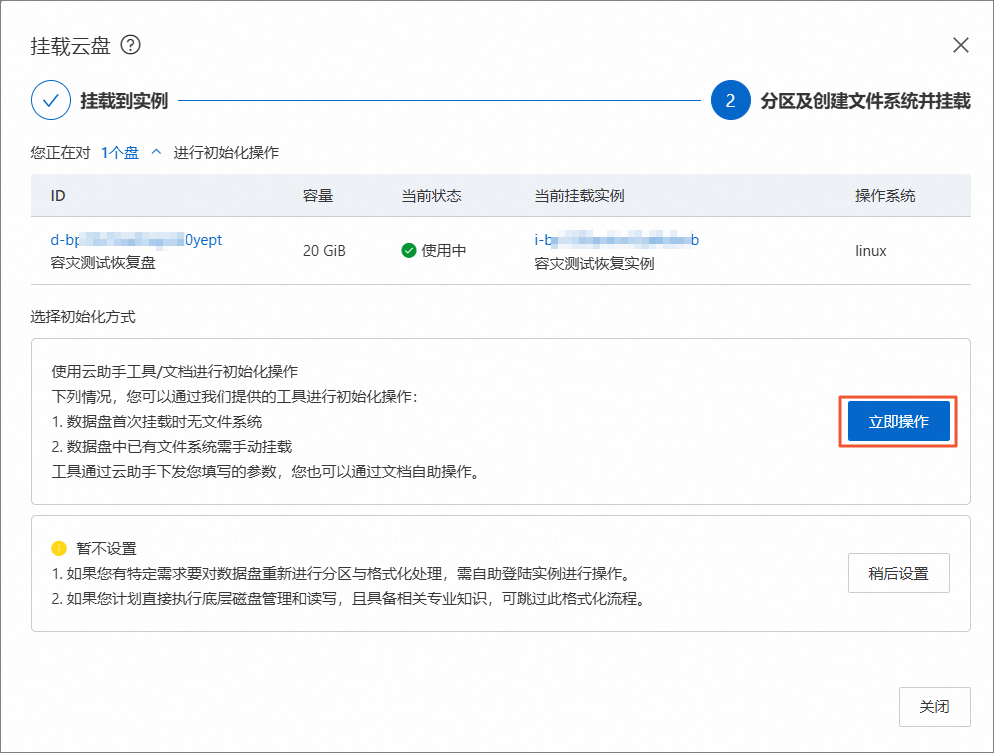994x753 pixels.
Task: Click the yellow info icon beside 暂不设置
Action: coord(59,548)
